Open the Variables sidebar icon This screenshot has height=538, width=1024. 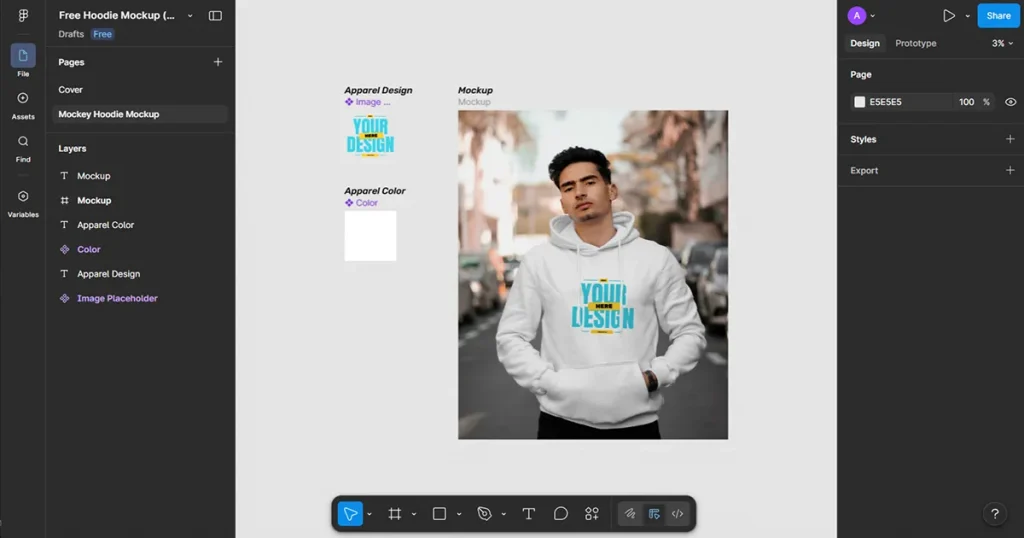(23, 197)
